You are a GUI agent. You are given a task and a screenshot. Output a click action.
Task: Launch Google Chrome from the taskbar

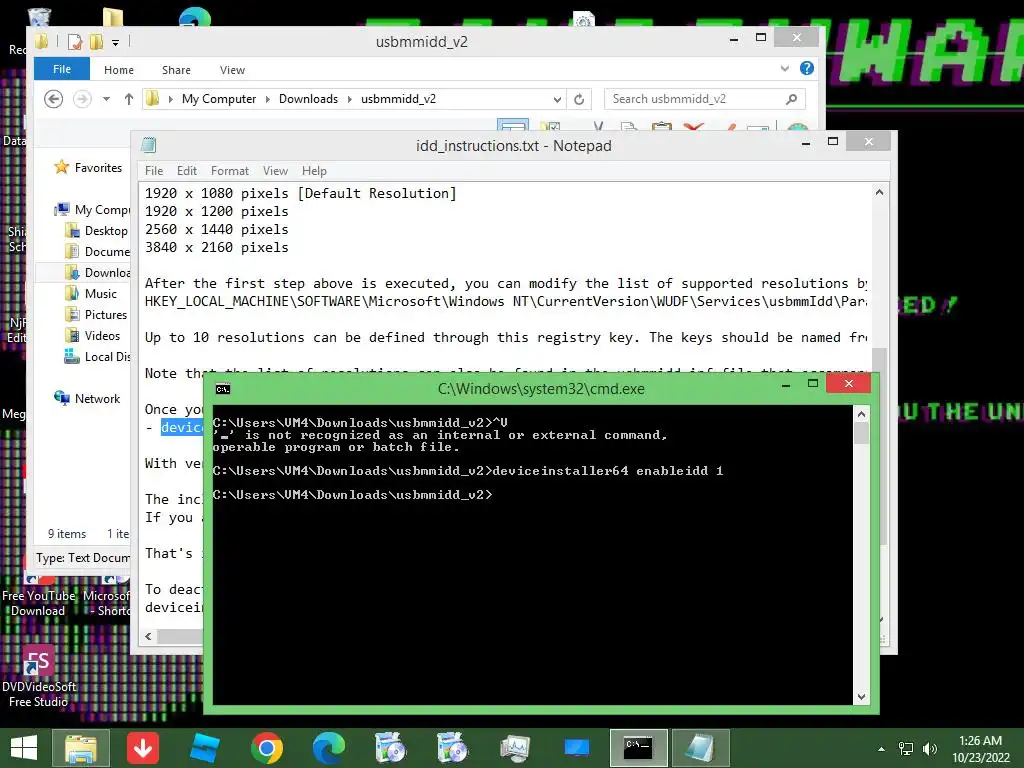(266, 748)
